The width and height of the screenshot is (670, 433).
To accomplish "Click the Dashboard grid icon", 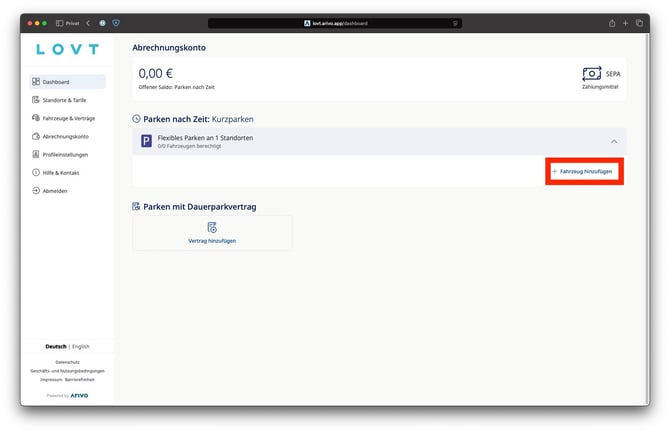I will tap(36, 82).
